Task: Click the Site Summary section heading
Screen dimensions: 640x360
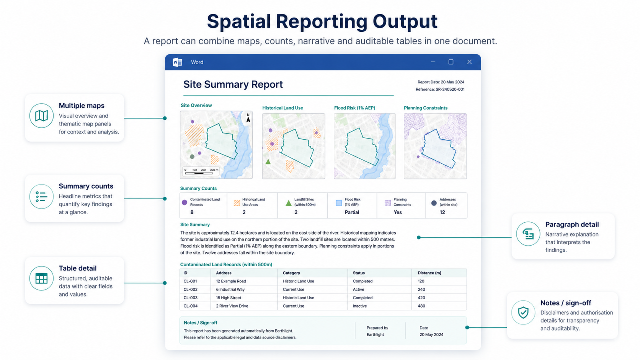Action: (x=195, y=224)
